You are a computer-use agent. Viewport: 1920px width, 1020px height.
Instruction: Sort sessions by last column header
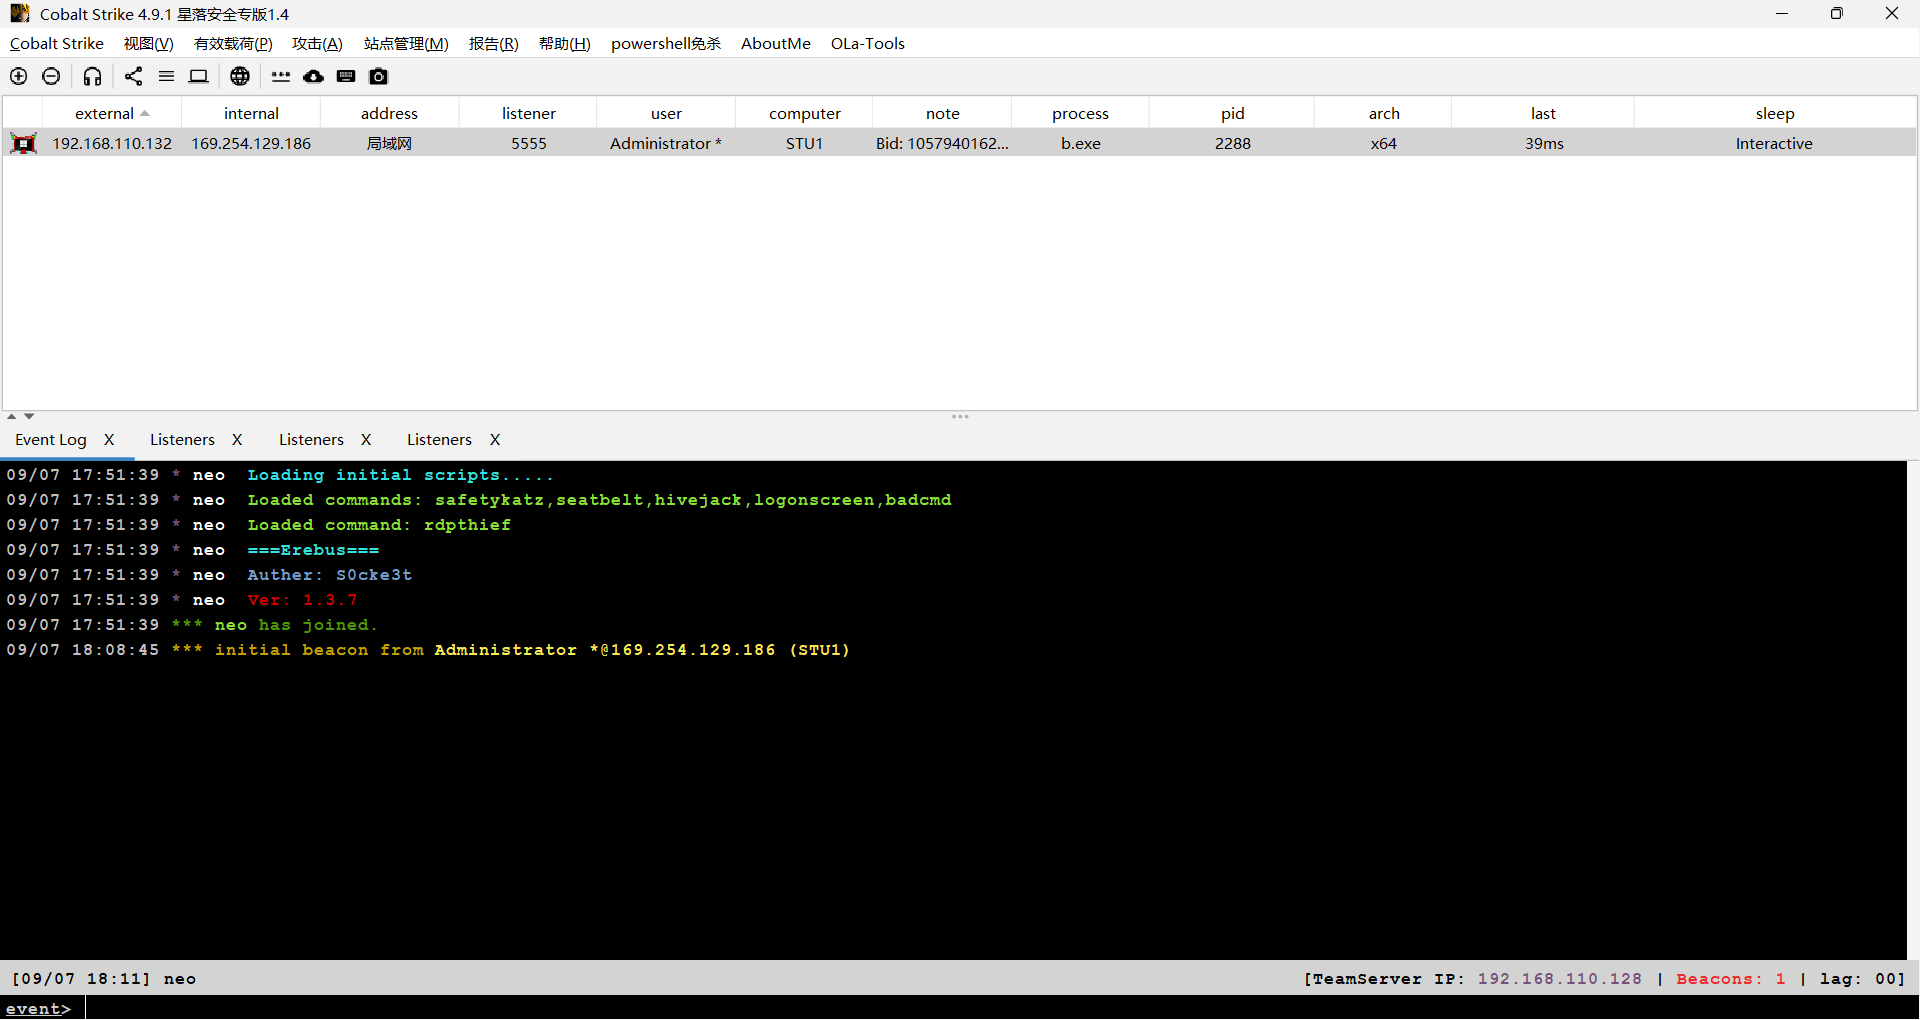(1543, 113)
